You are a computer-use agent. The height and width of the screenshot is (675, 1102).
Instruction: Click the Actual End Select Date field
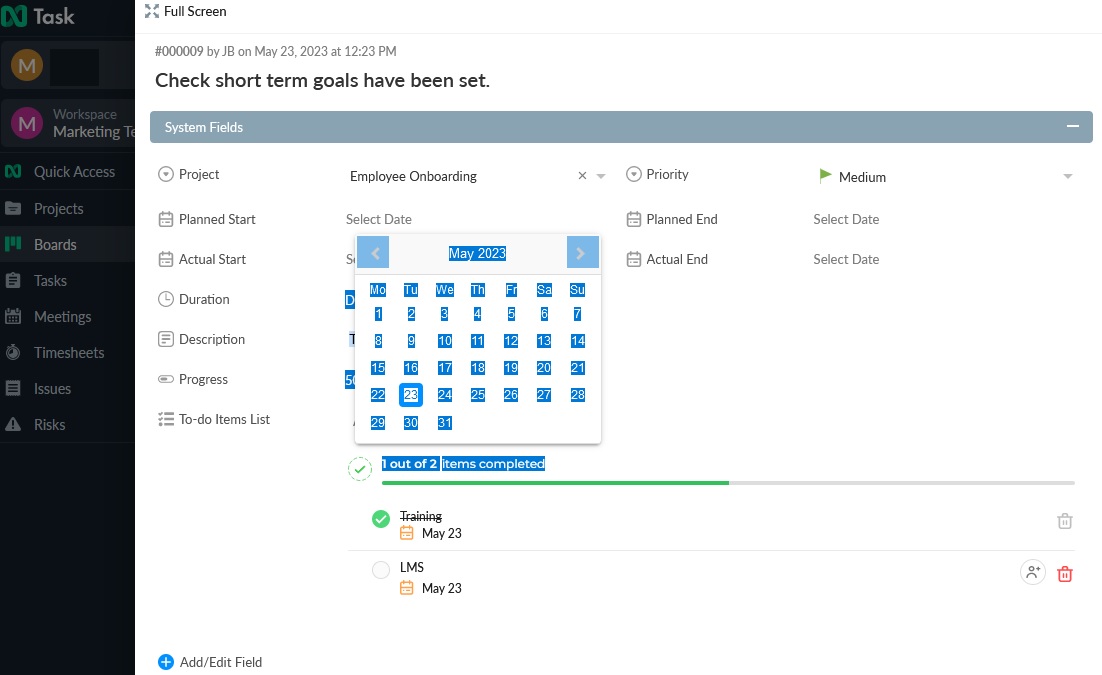(846, 259)
